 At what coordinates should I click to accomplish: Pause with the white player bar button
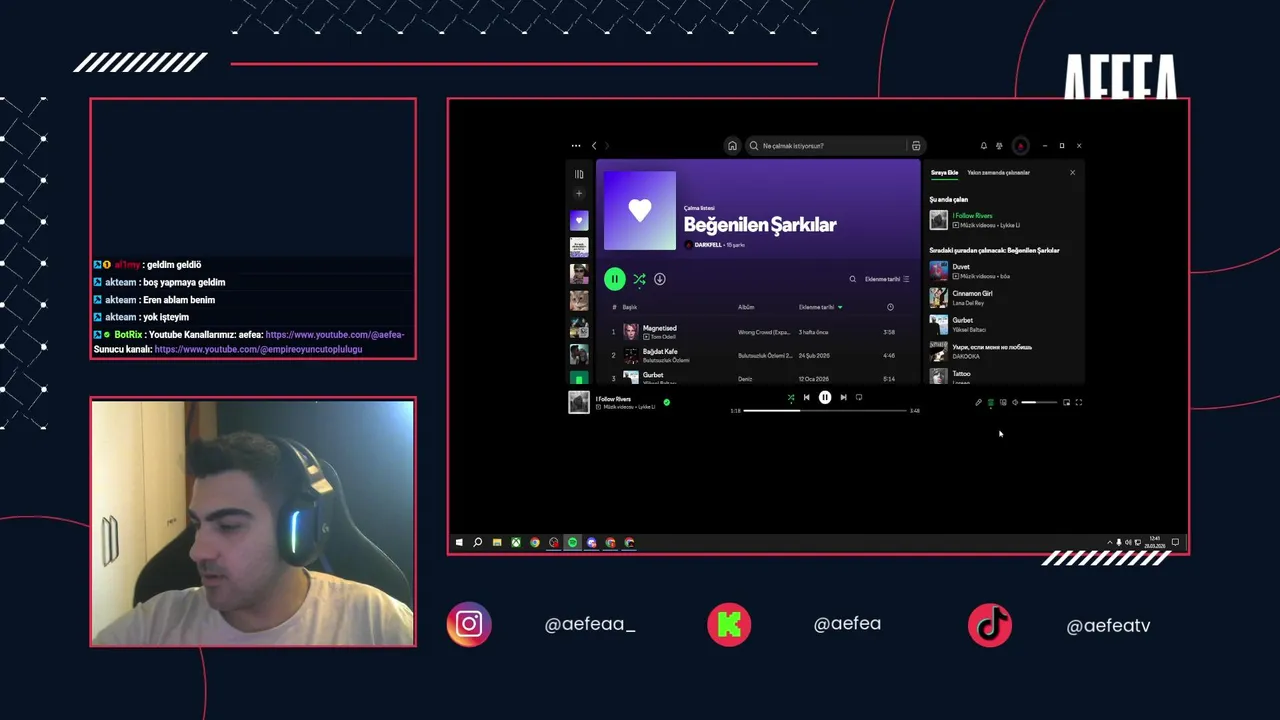(x=825, y=397)
